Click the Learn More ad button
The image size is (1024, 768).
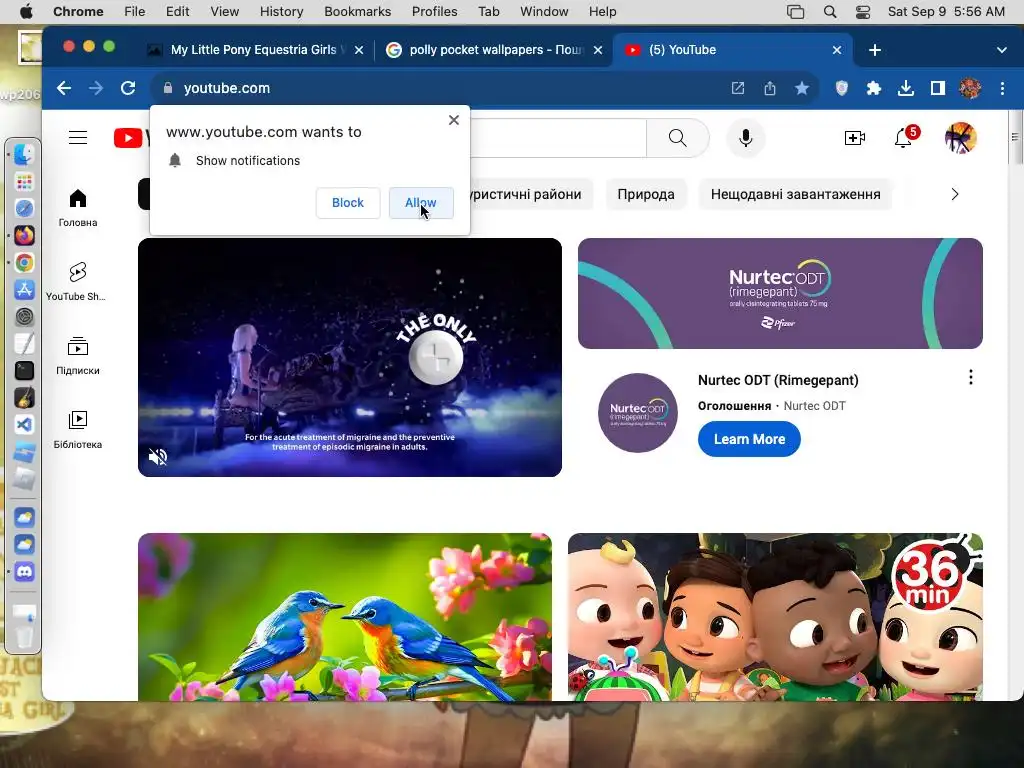749,439
